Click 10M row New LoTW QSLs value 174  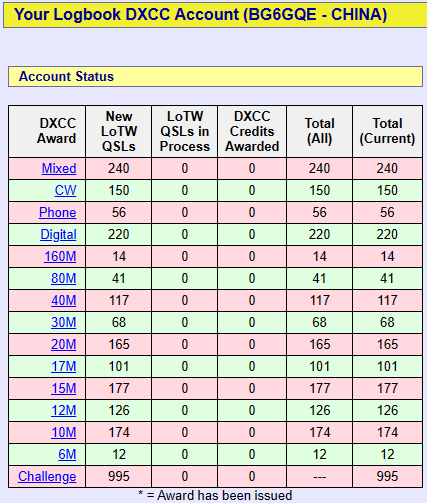pyautogui.click(x=119, y=432)
